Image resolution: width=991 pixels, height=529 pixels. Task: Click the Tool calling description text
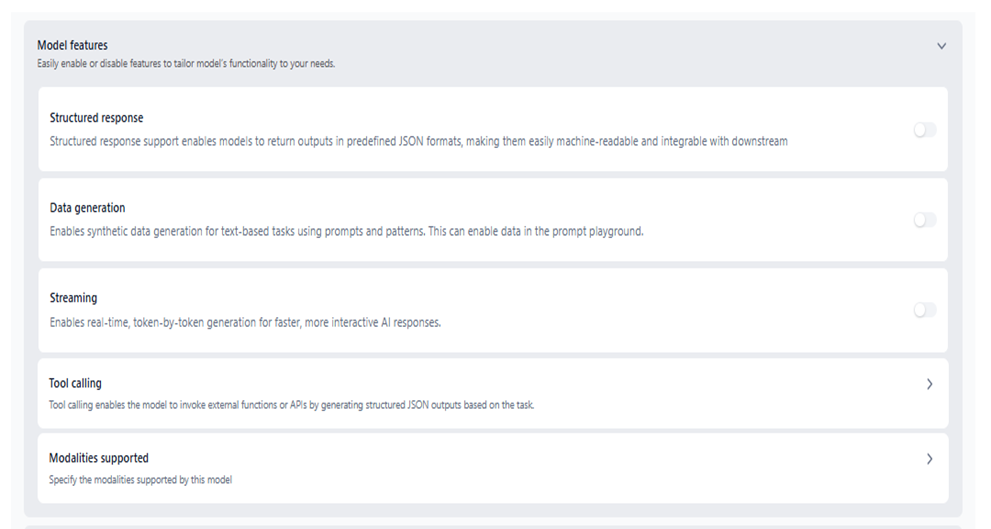(x=291, y=405)
